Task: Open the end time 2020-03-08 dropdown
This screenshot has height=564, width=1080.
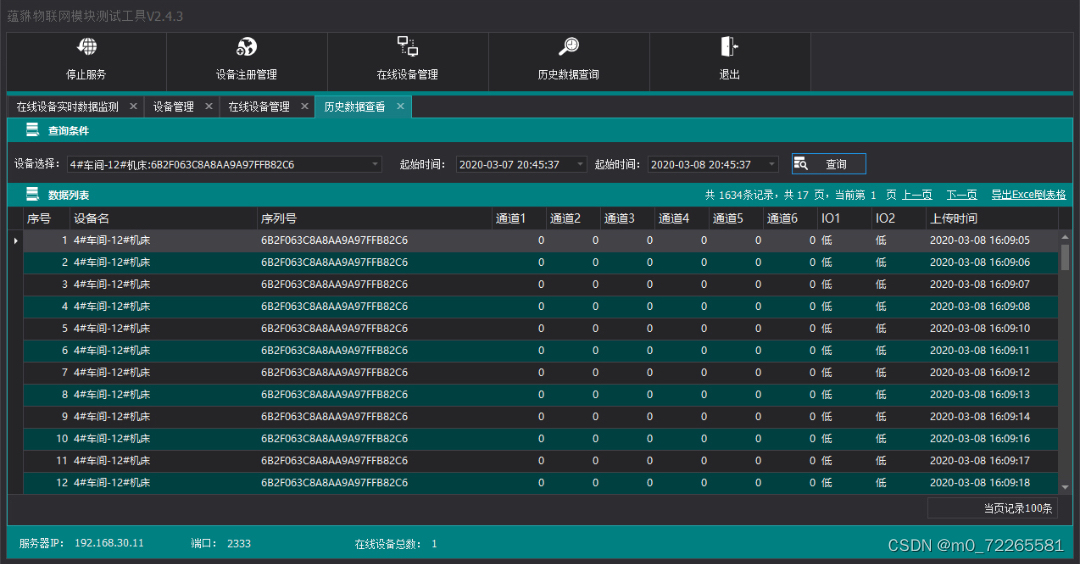Action: tap(771, 165)
